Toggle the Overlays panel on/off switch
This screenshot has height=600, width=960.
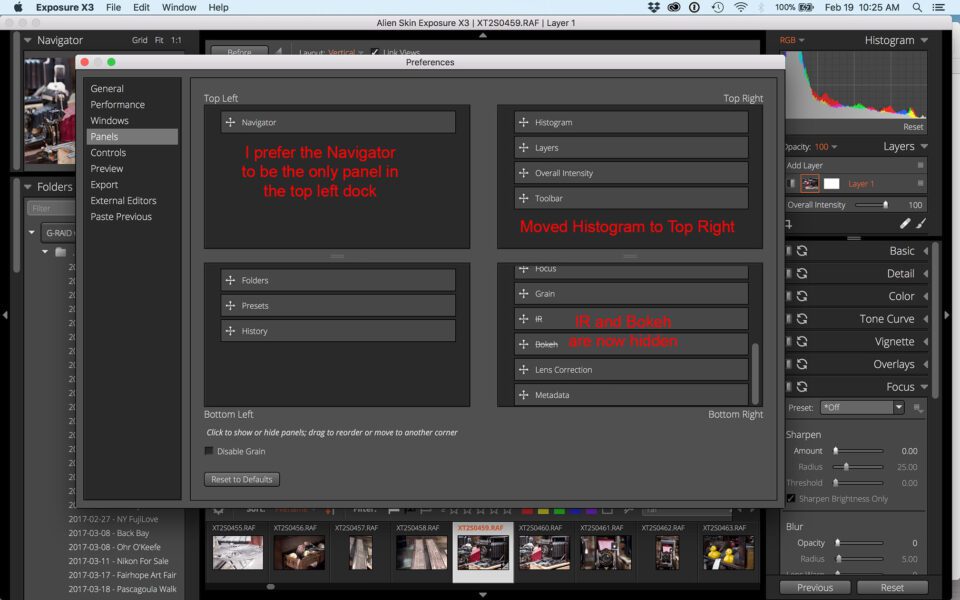(789, 364)
